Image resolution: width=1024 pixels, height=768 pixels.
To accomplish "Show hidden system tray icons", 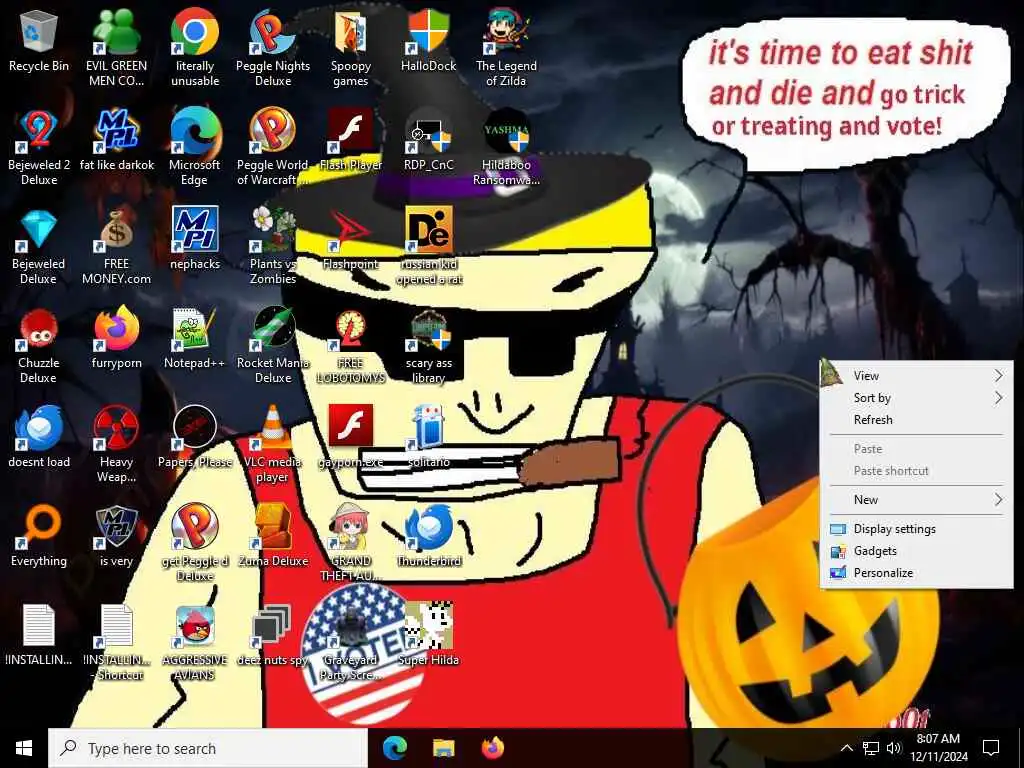I will (x=846, y=748).
